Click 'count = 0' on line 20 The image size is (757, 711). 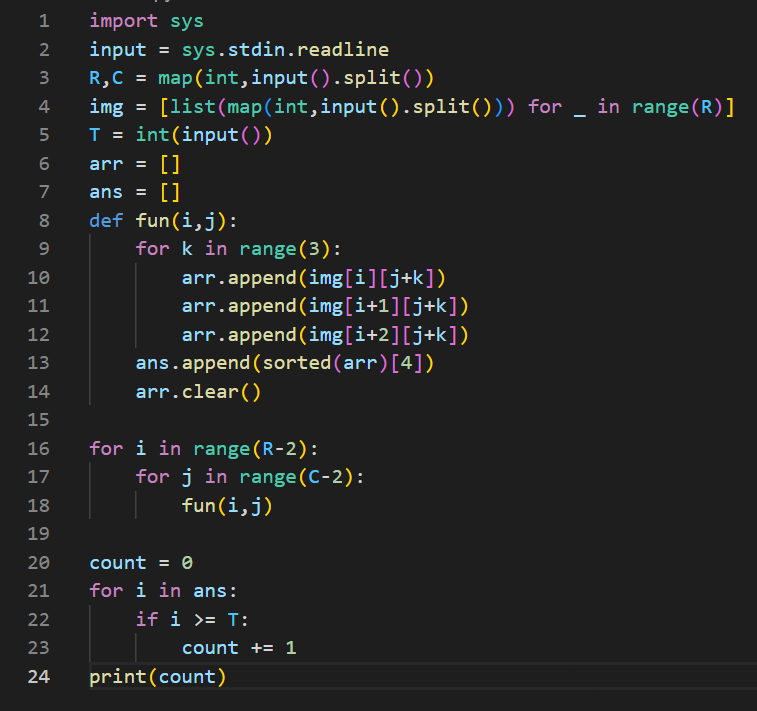[x=141, y=563]
